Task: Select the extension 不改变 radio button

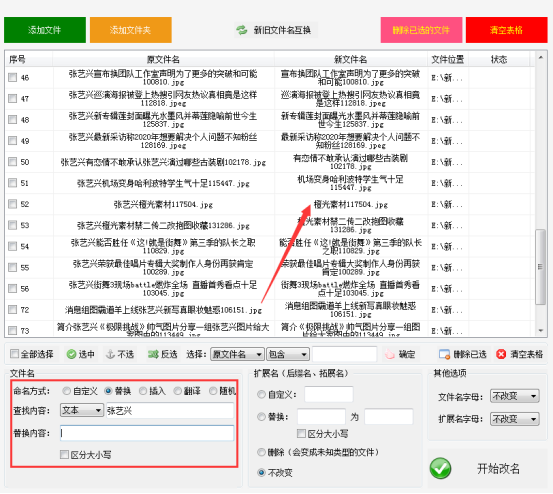Action: (x=261, y=472)
